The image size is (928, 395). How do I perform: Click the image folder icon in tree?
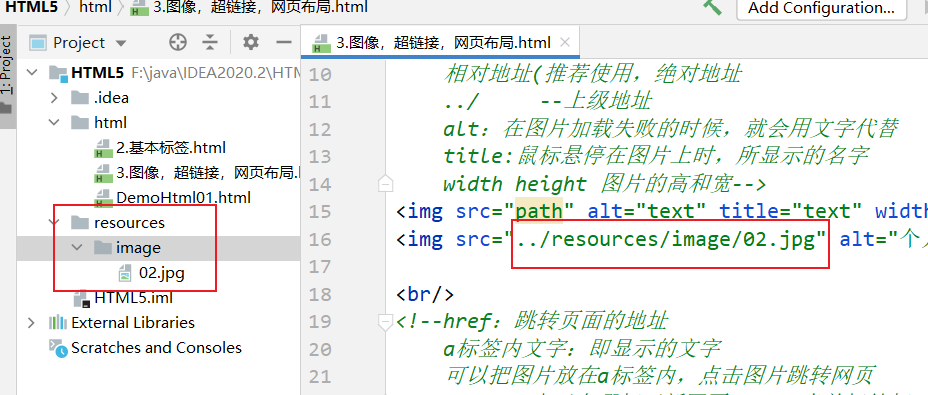tap(102, 248)
